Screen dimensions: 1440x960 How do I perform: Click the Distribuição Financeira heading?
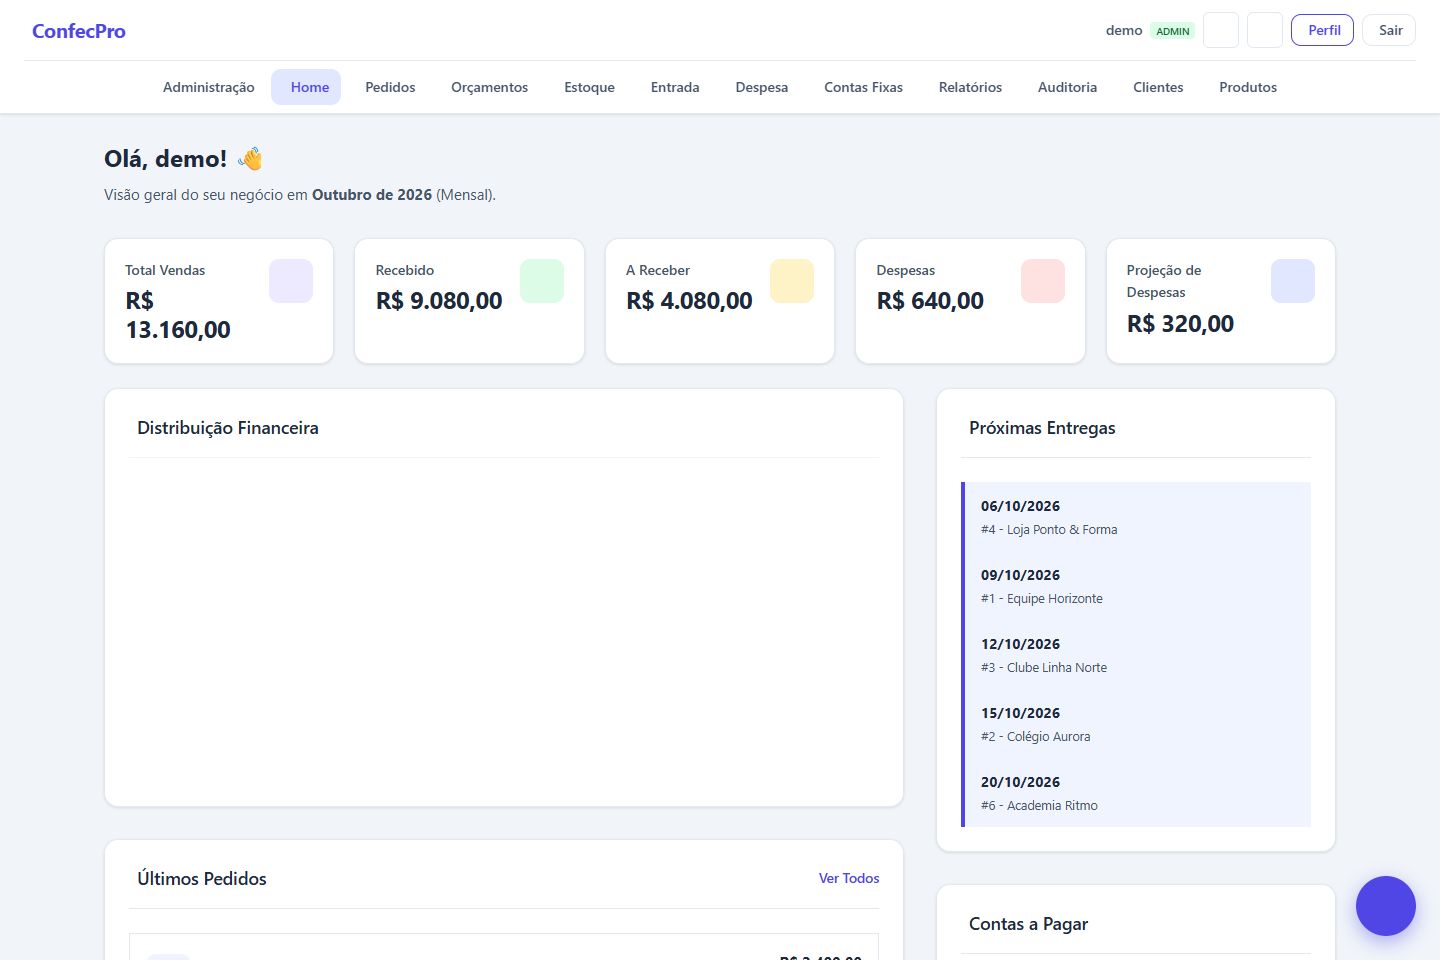(x=228, y=428)
